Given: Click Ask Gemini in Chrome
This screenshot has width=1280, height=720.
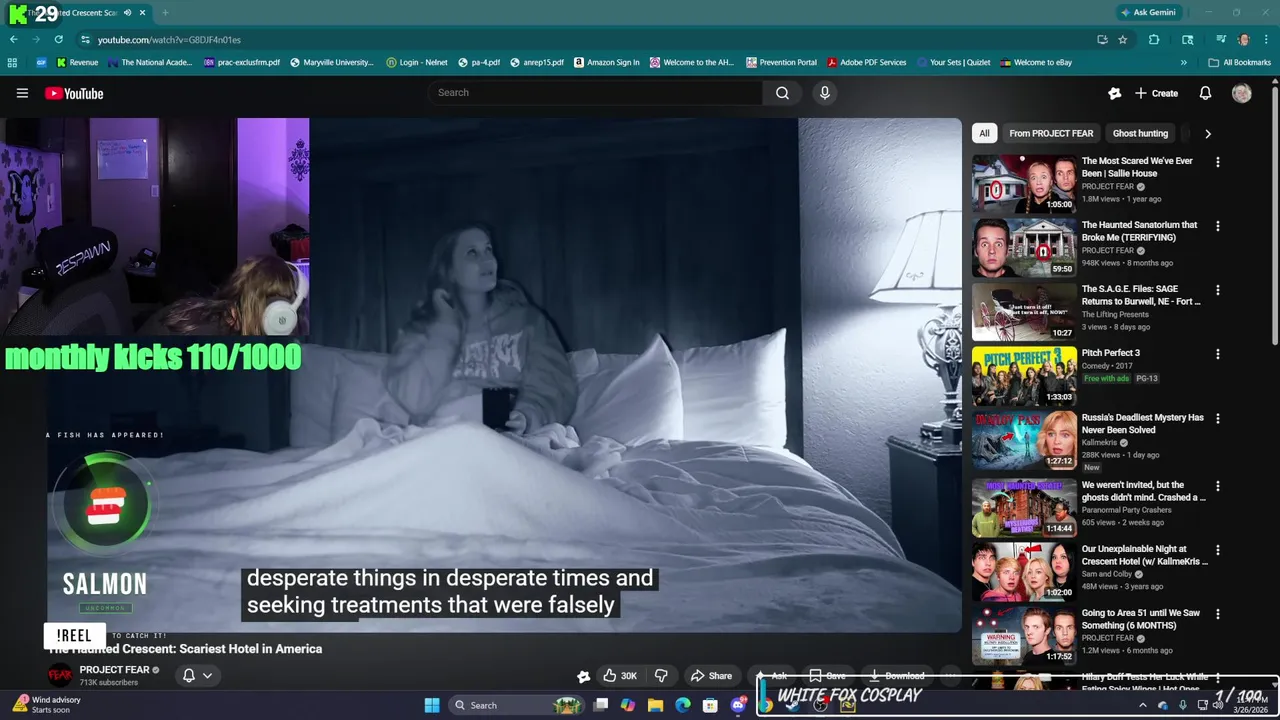Looking at the screenshot, I should pyautogui.click(x=1148, y=12).
